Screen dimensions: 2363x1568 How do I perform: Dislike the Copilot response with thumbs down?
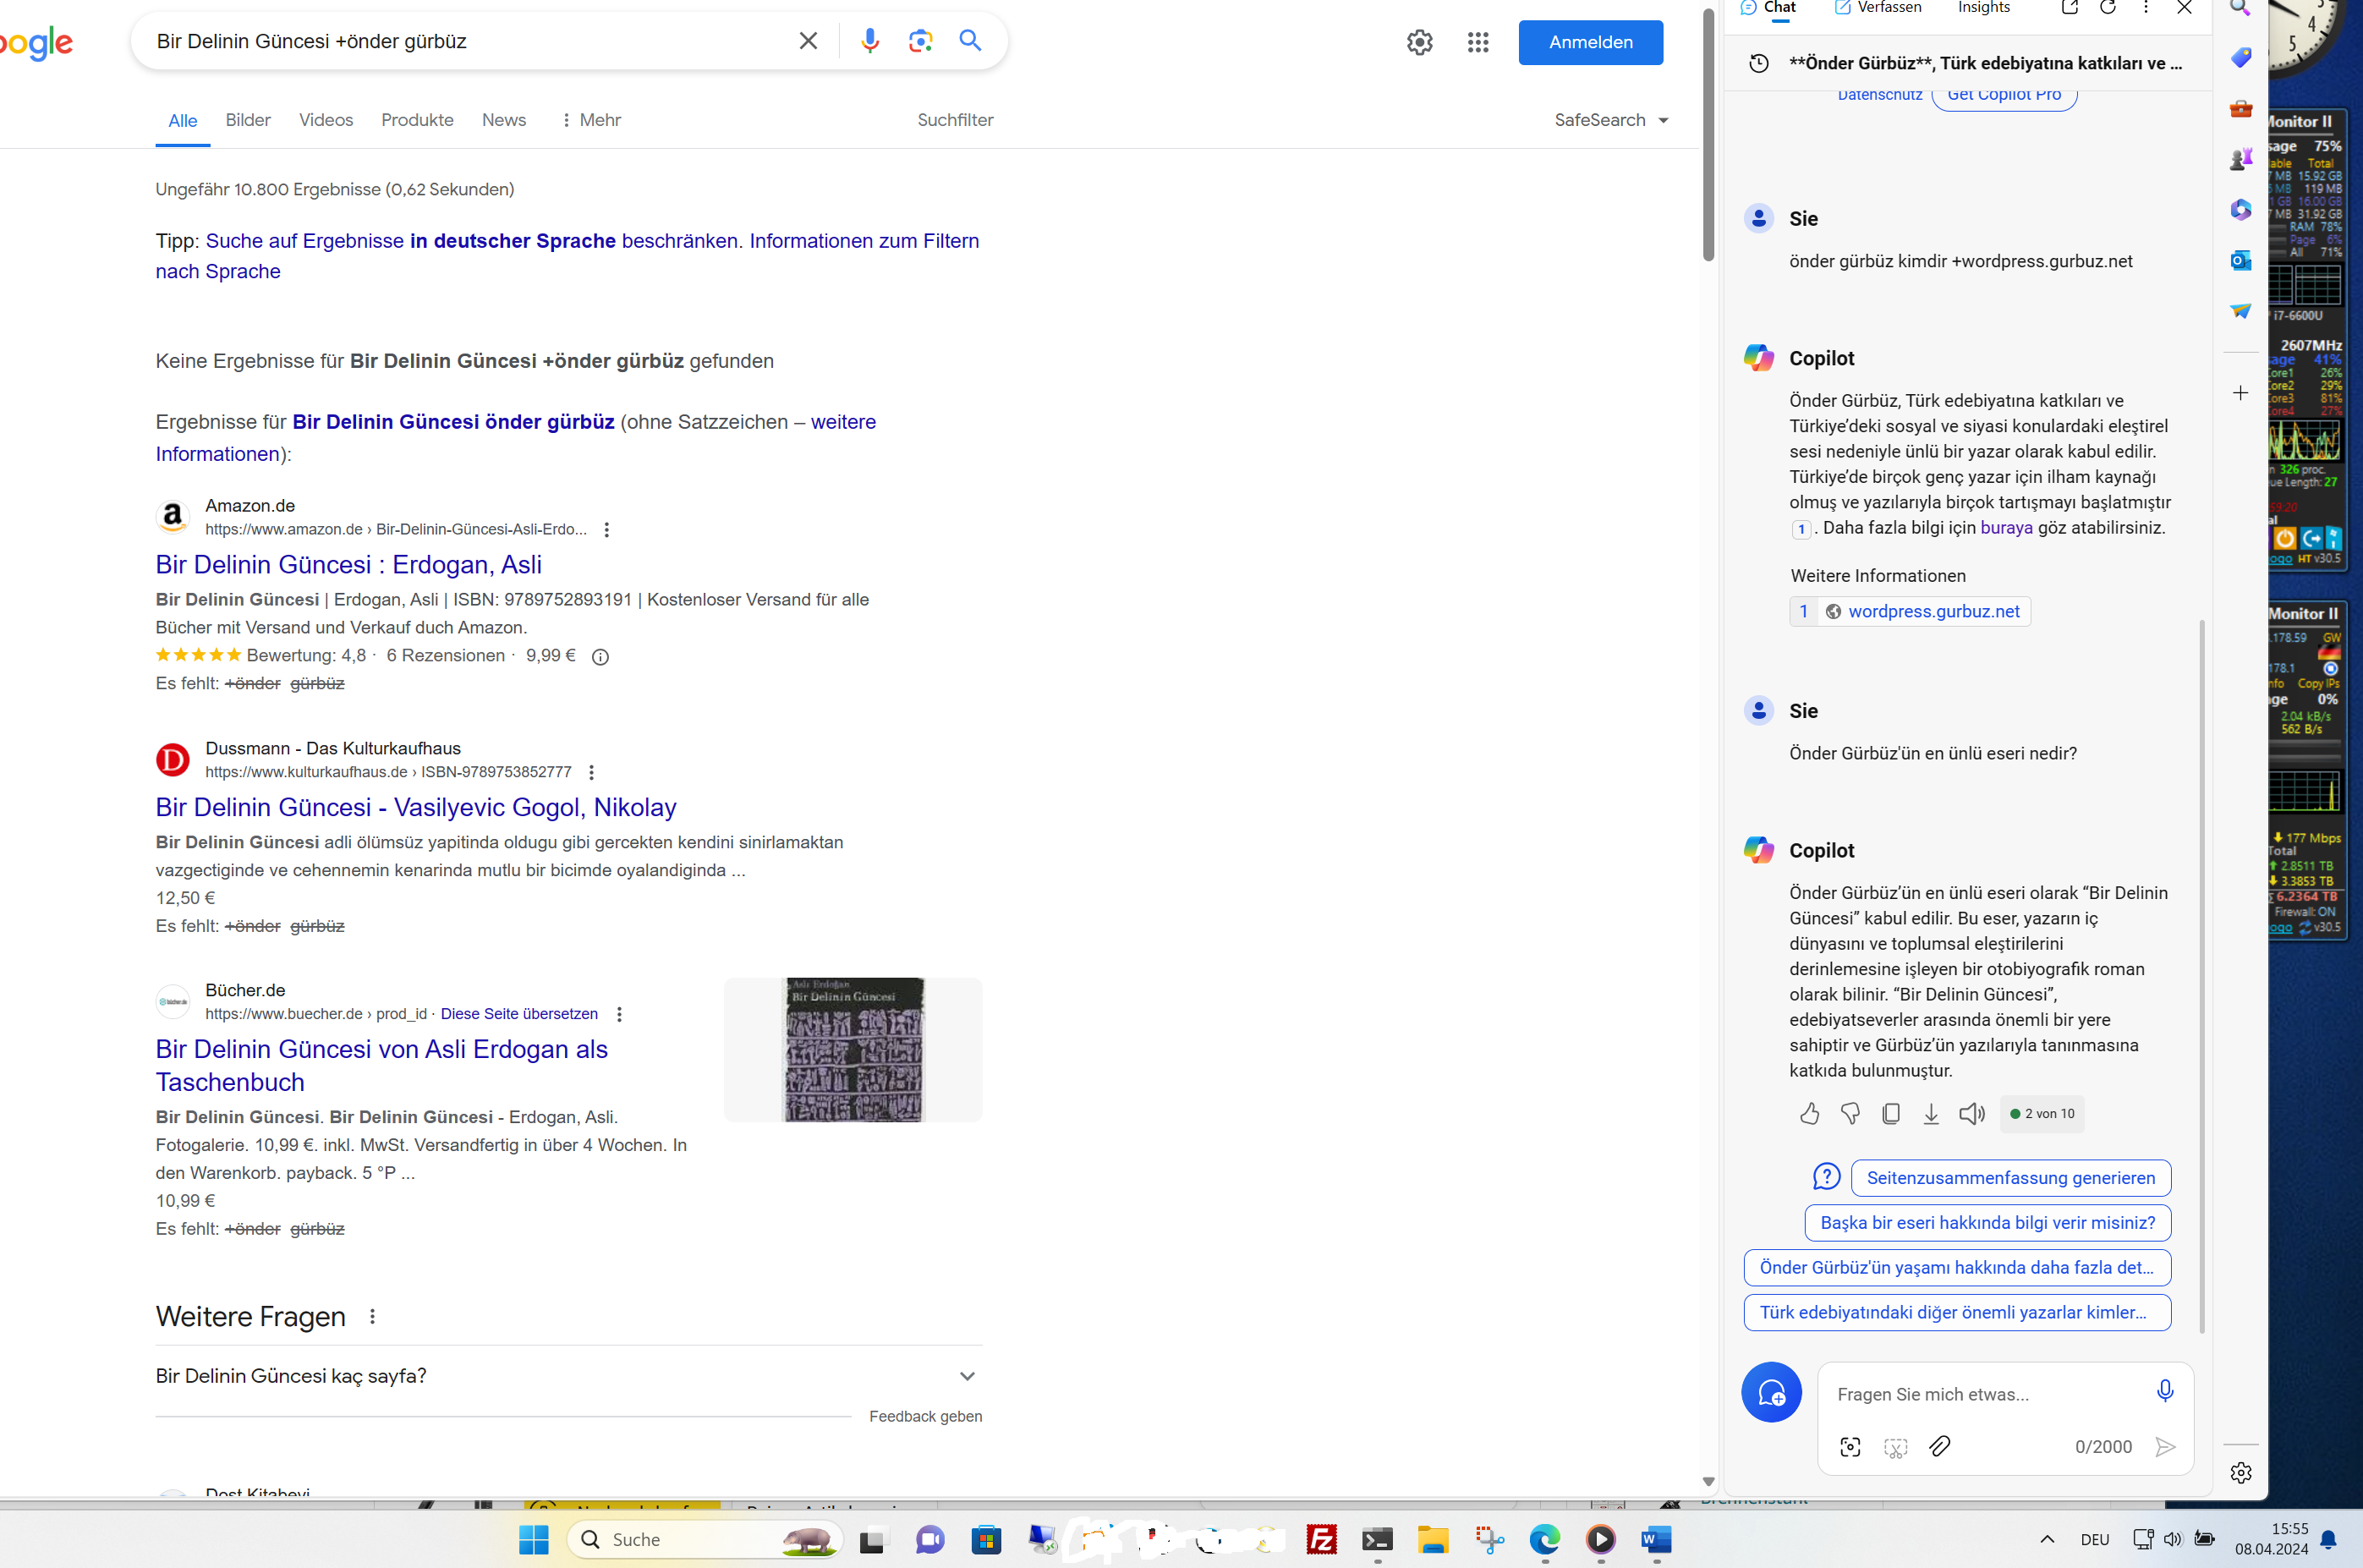(1850, 1114)
